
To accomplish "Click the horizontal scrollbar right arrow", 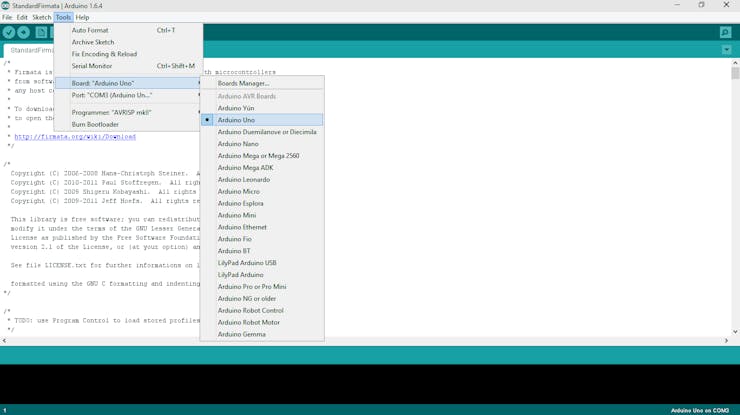I will point(726,341).
